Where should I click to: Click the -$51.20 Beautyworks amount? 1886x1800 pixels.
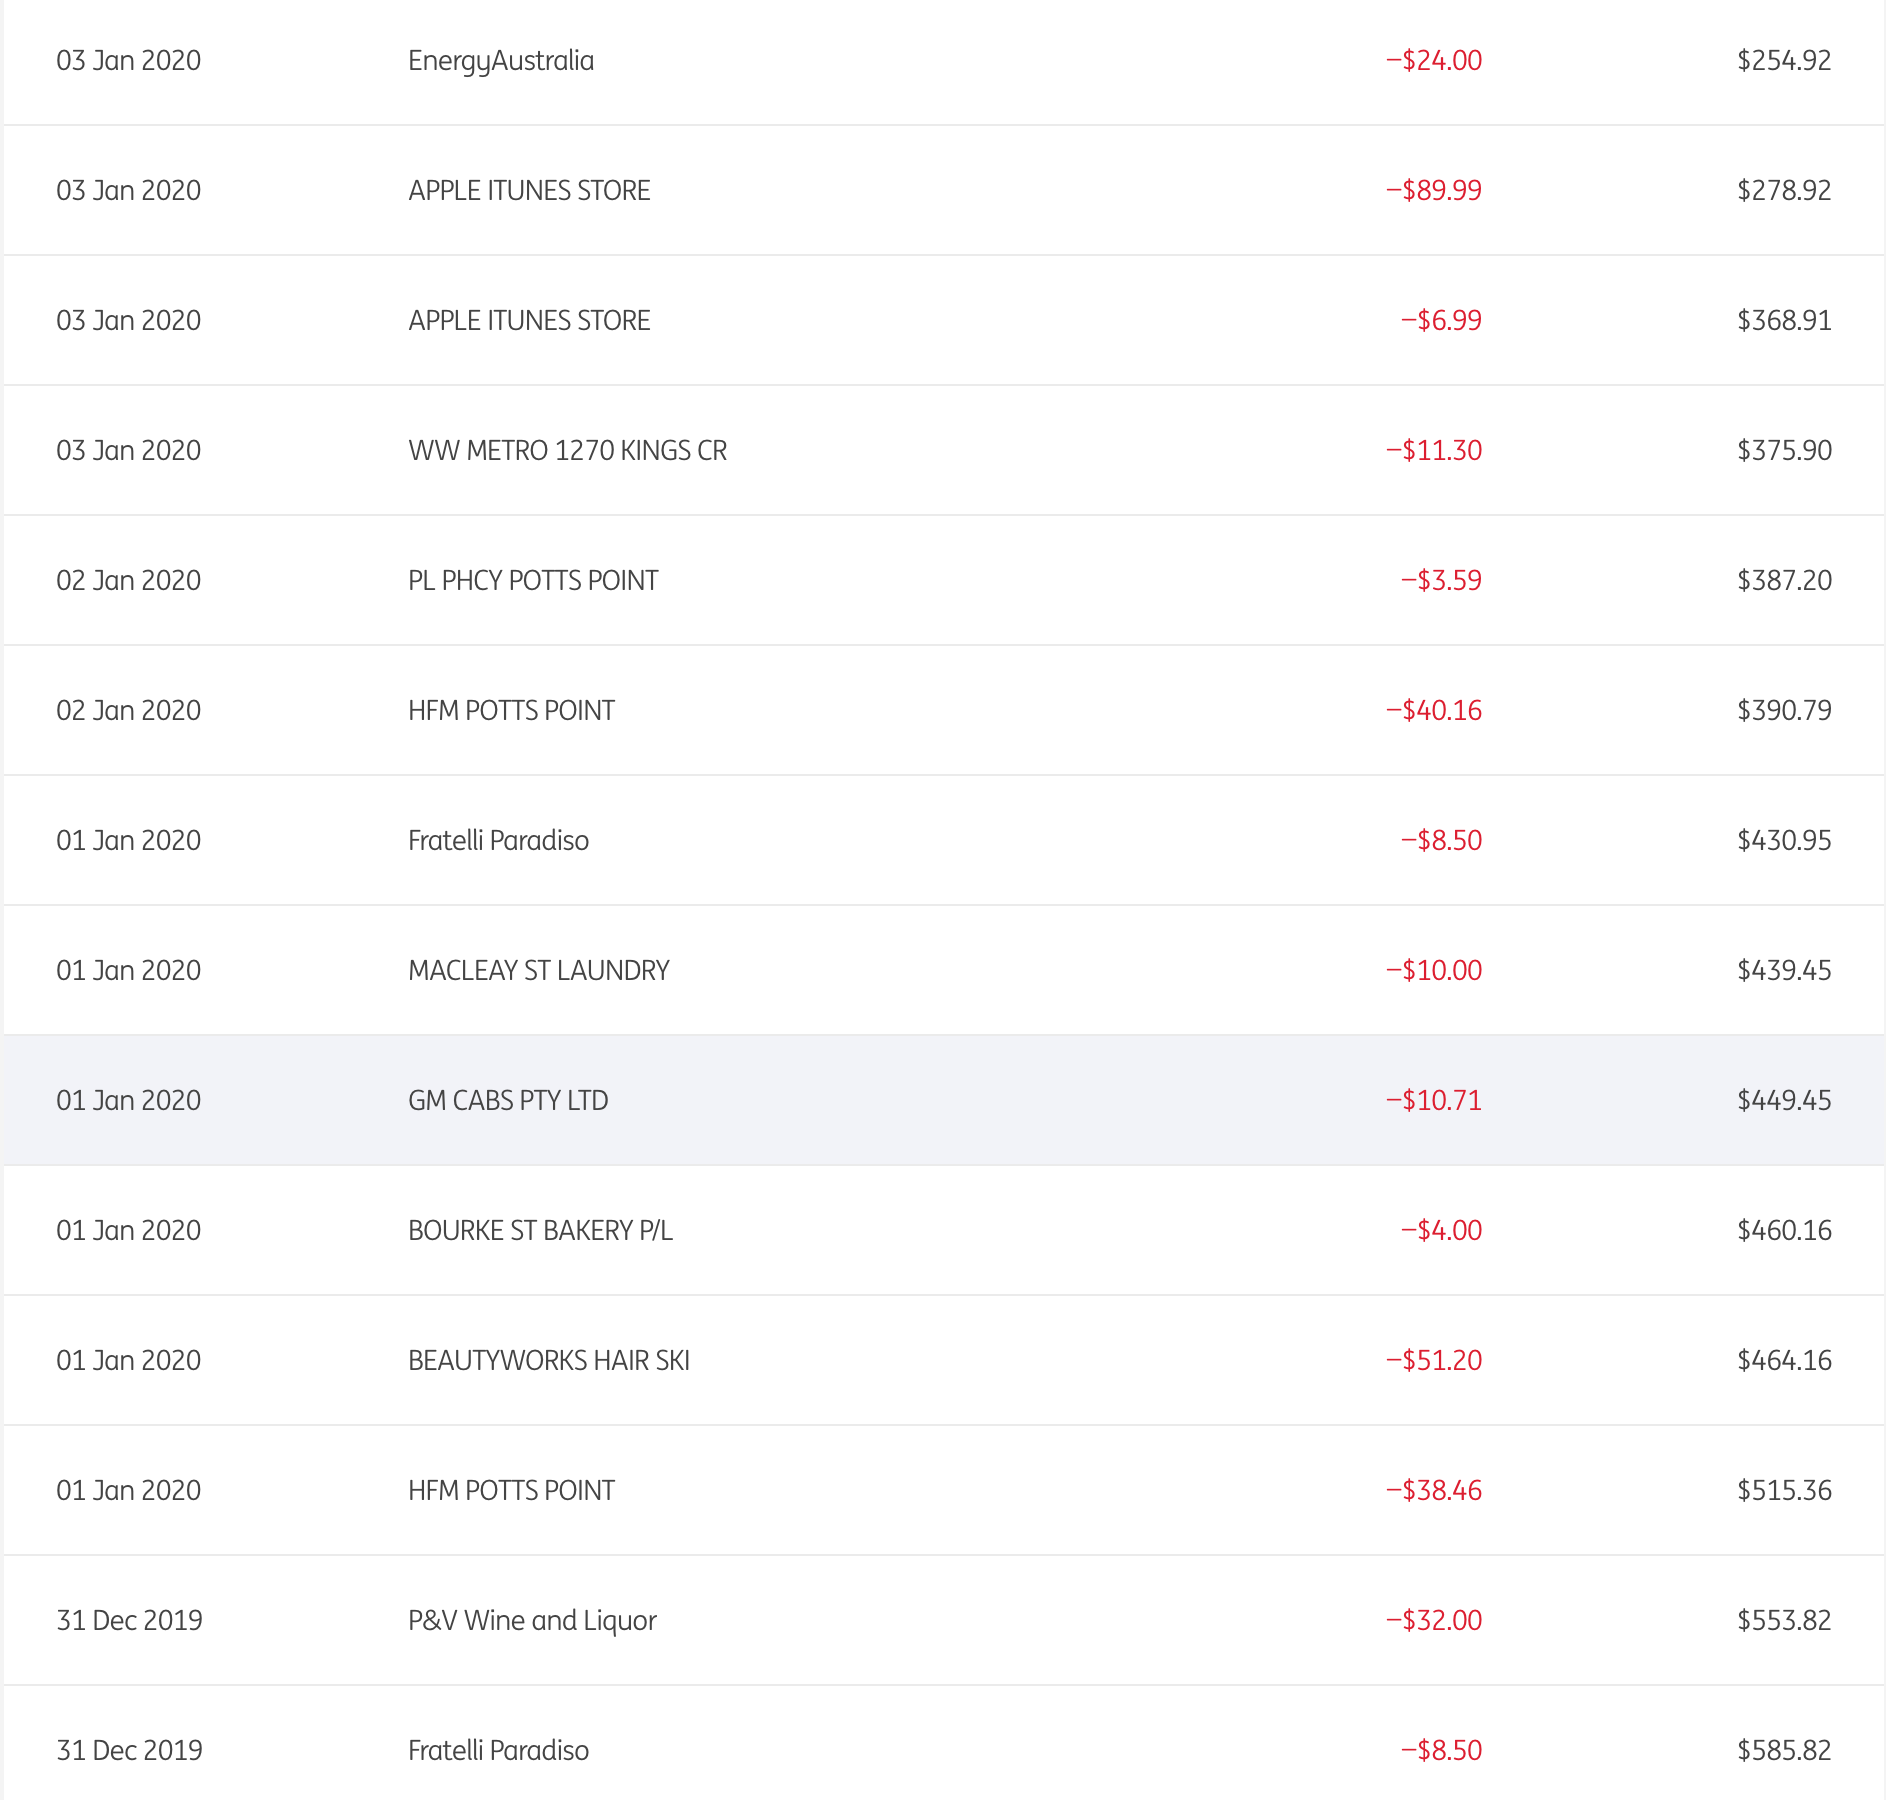coord(1433,1361)
